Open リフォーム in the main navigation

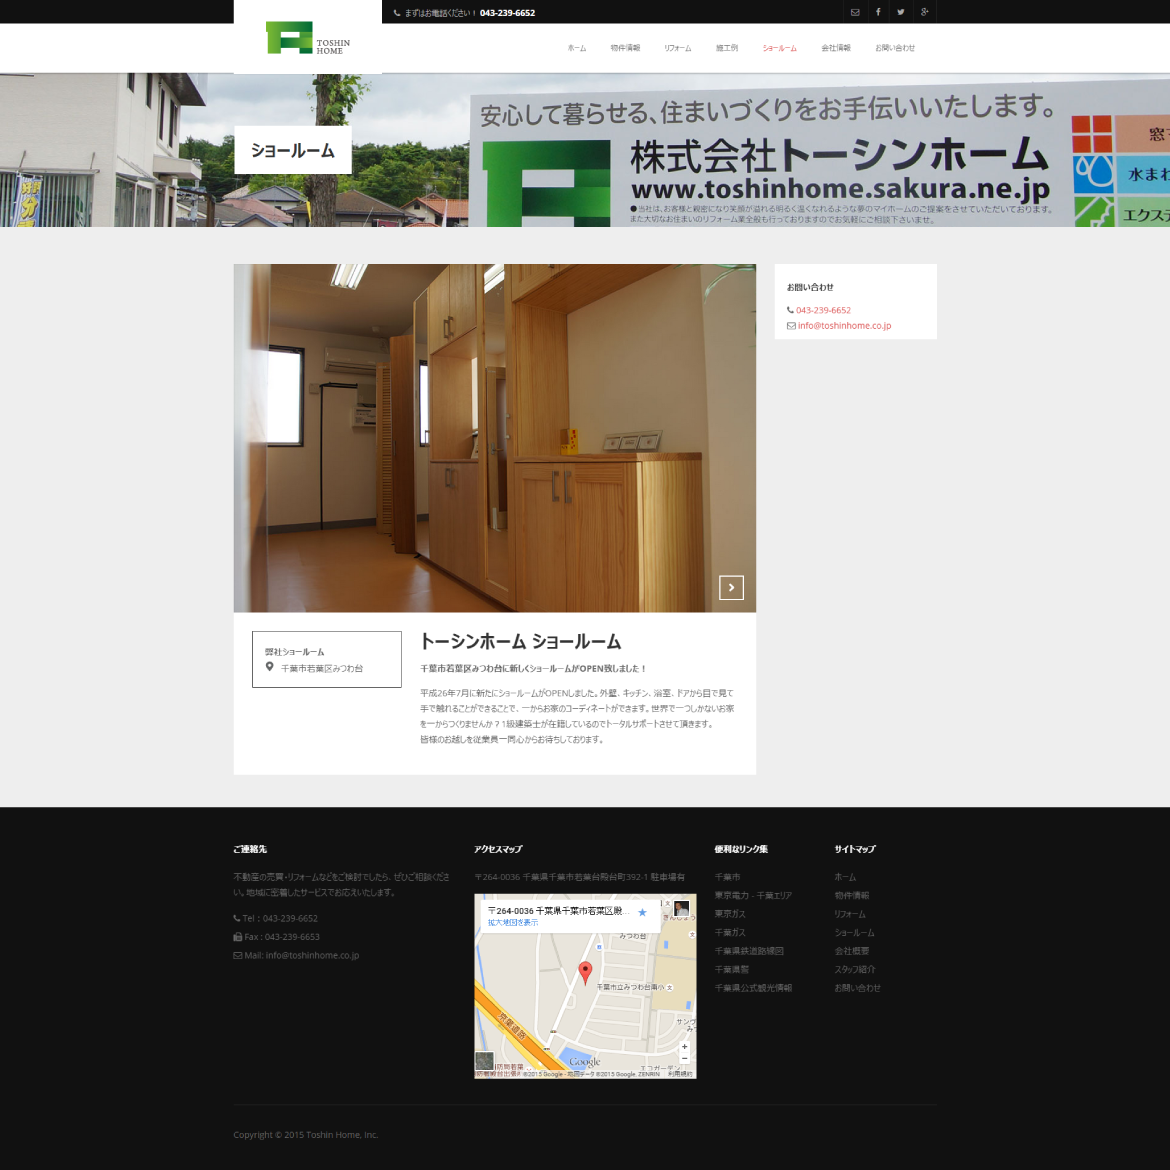tap(678, 49)
